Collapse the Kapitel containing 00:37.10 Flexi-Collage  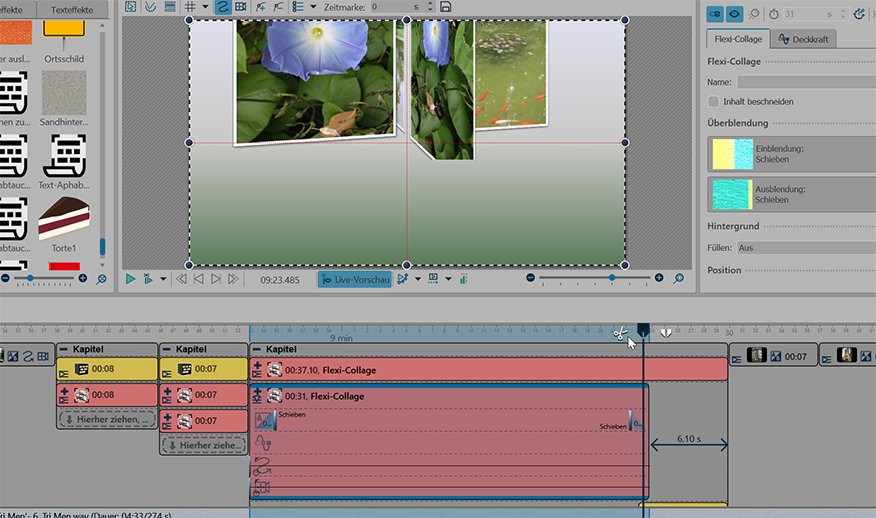pos(260,349)
